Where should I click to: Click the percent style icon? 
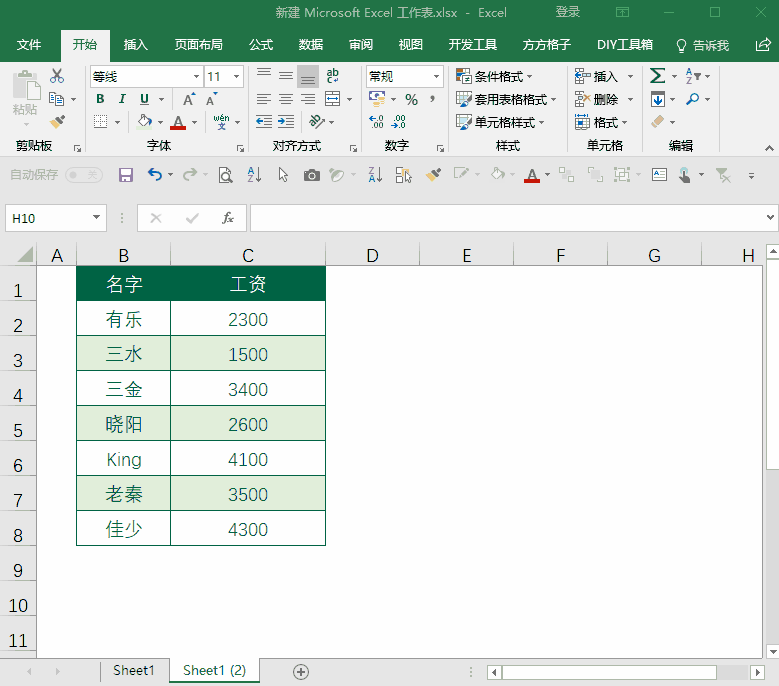click(x=411, y=99)
